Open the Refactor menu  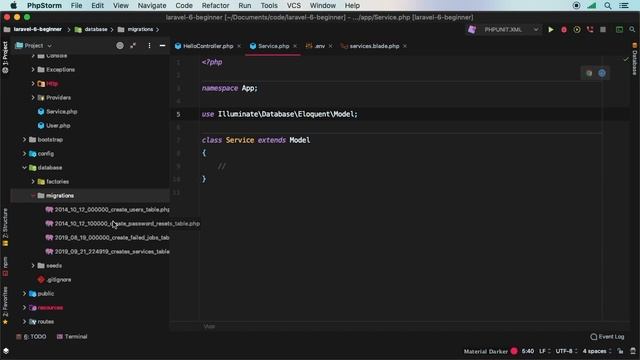(215, 6)
